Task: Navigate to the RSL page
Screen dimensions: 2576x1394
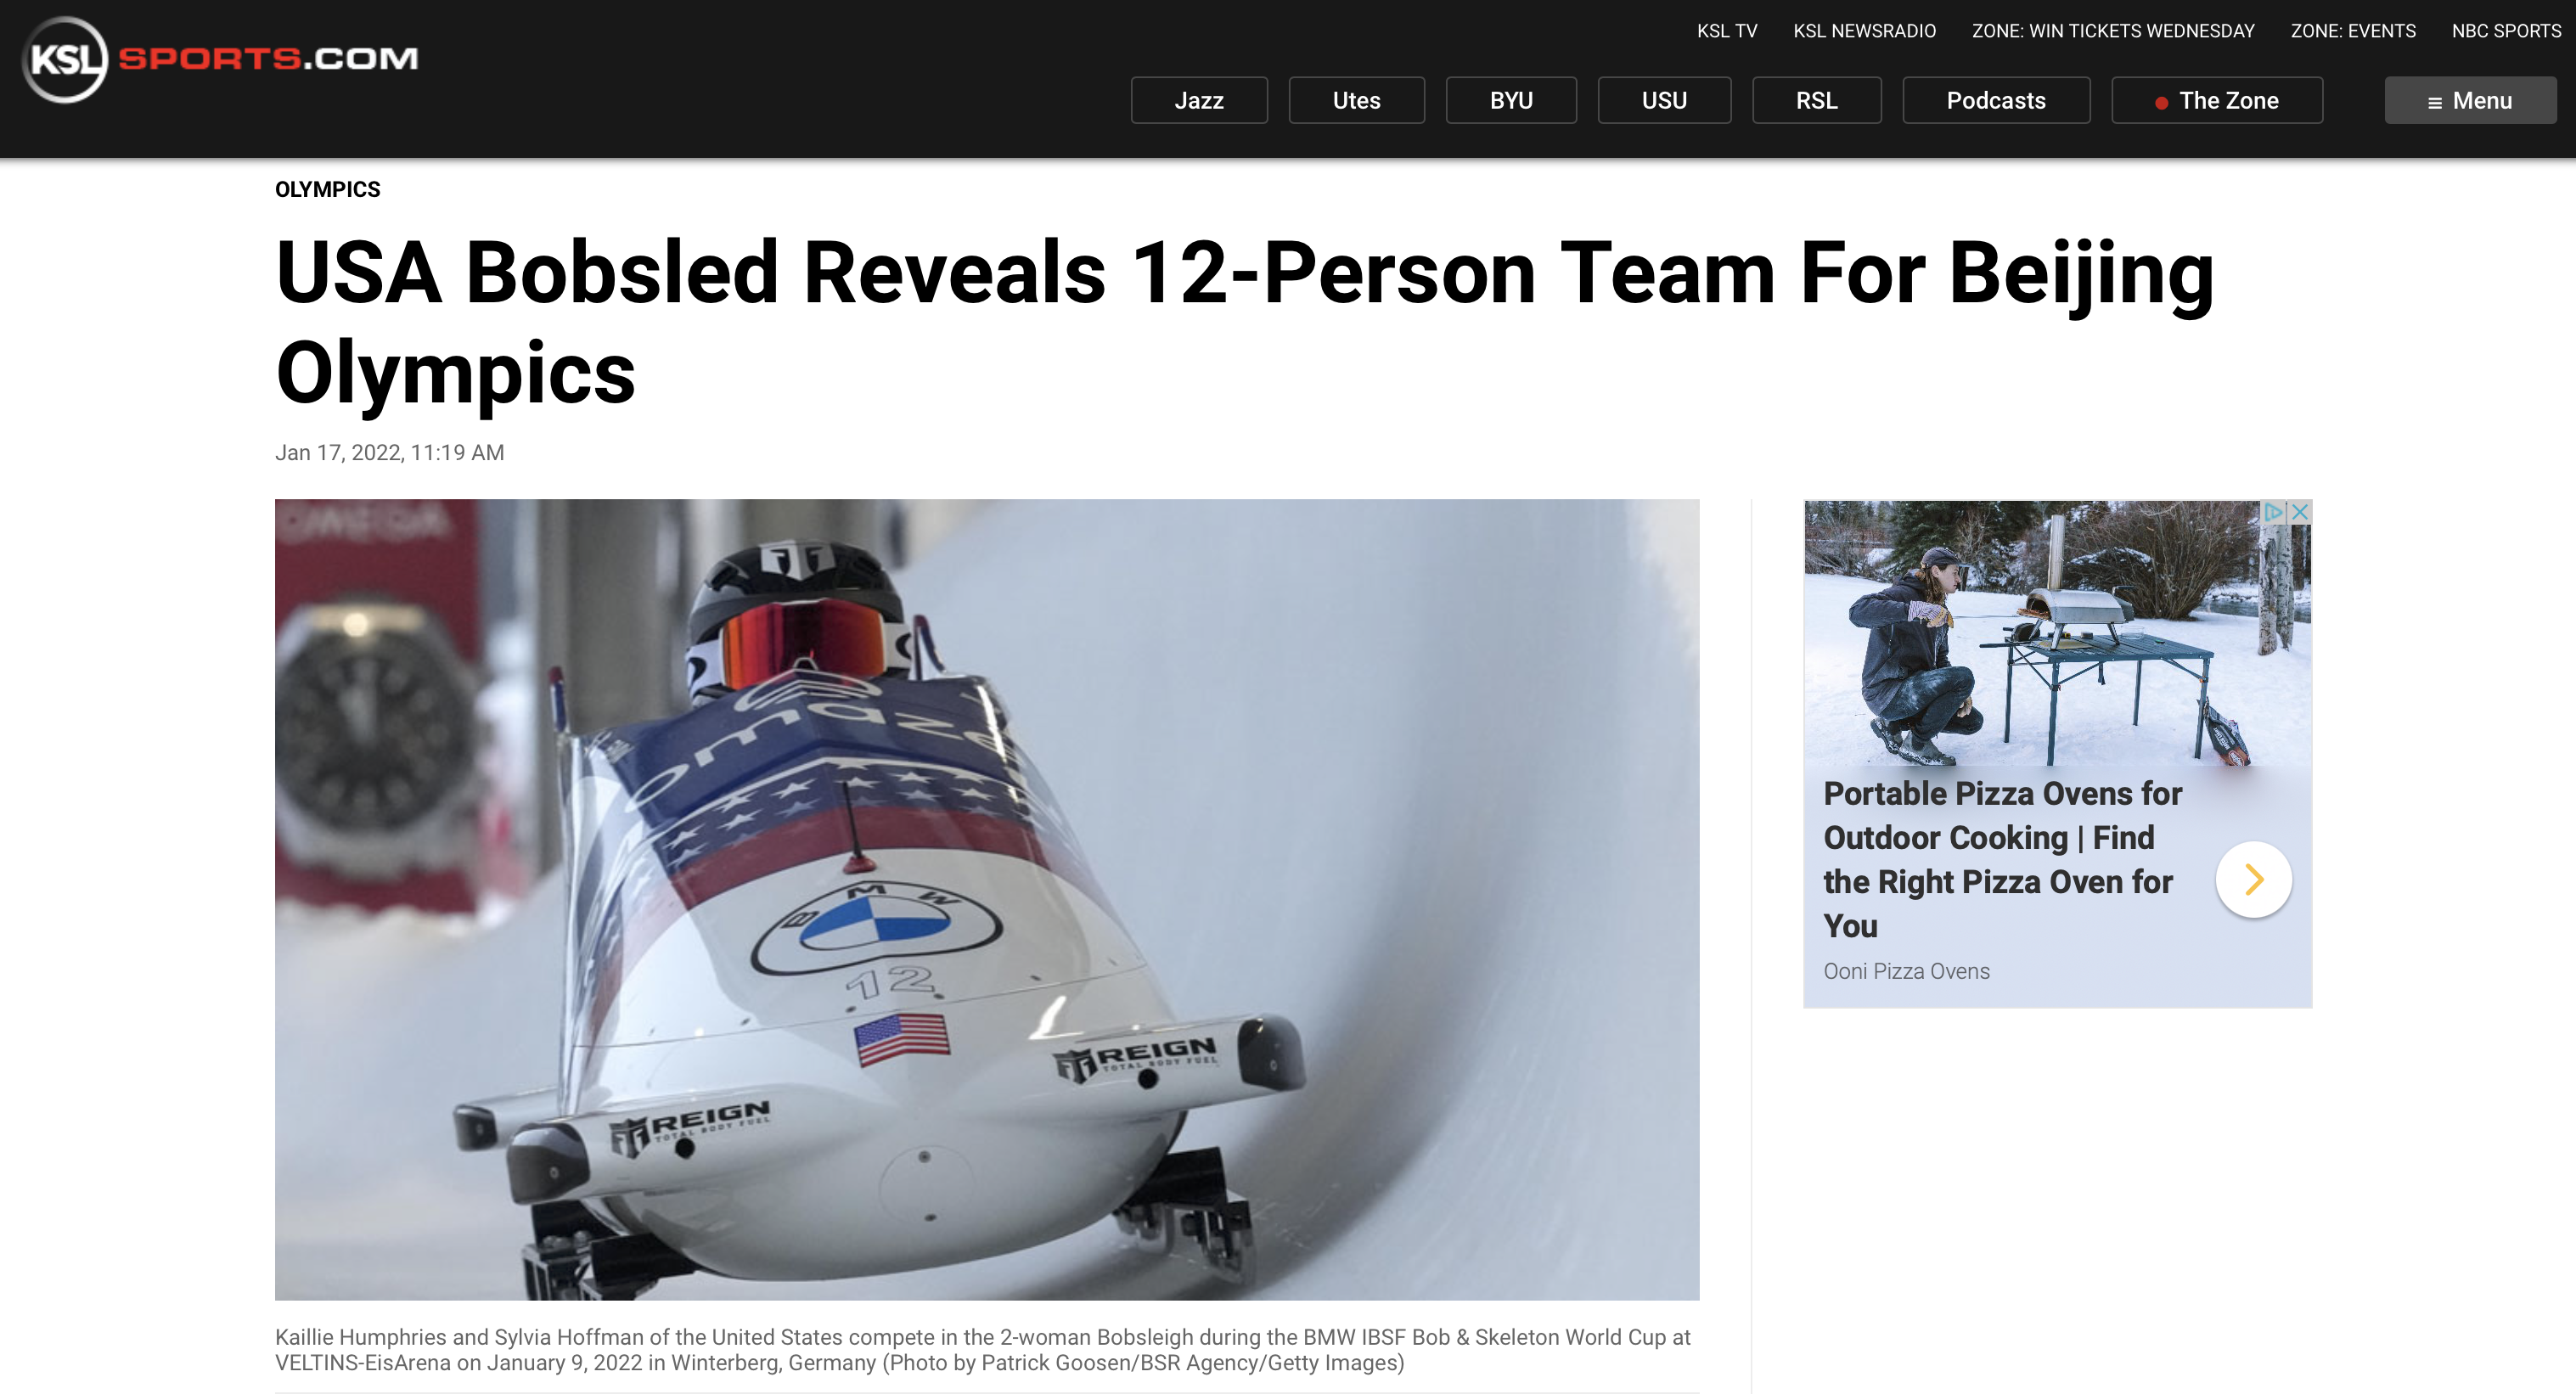Action: 1816,101
